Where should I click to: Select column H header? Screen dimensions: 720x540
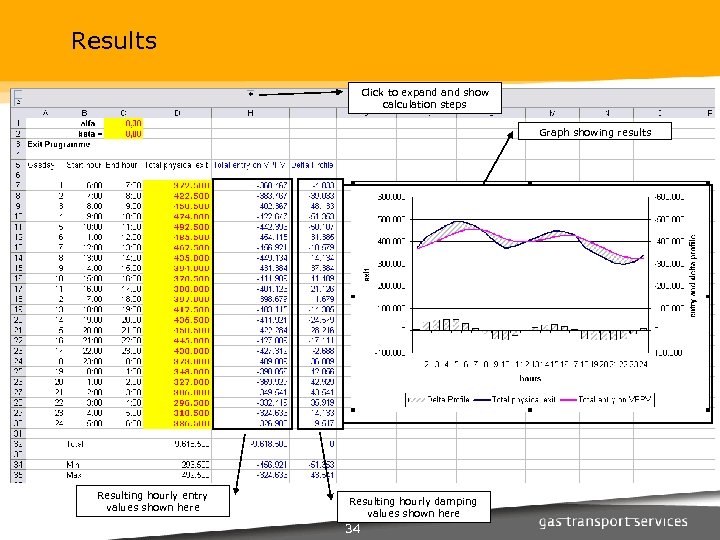tap(250, 112)
